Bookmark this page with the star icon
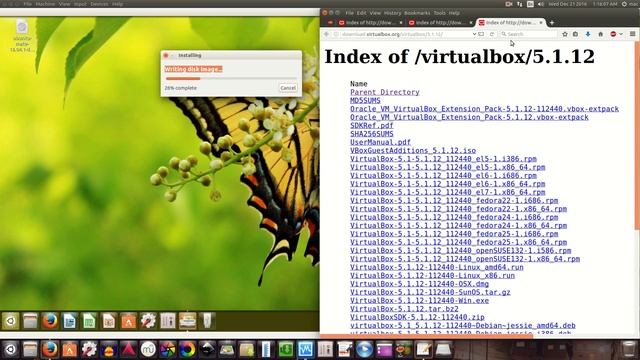 [565, 34]
